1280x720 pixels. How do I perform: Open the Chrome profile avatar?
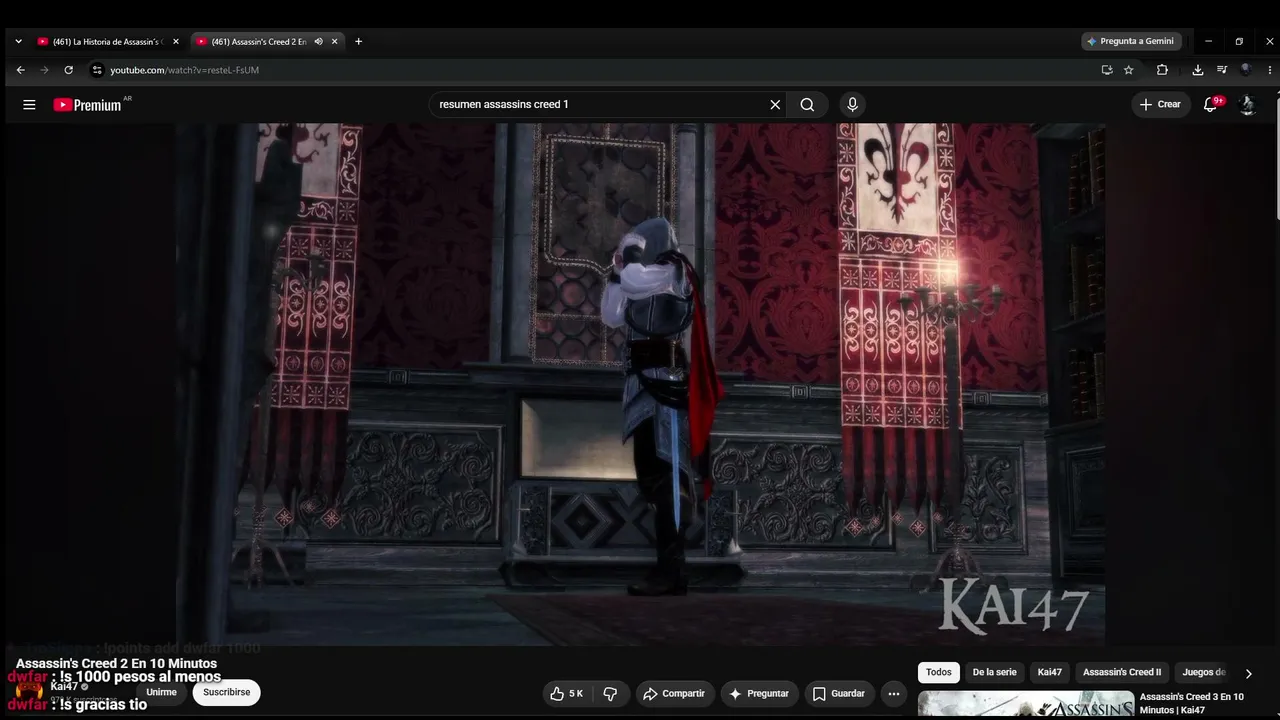[x=1246, y=70]
